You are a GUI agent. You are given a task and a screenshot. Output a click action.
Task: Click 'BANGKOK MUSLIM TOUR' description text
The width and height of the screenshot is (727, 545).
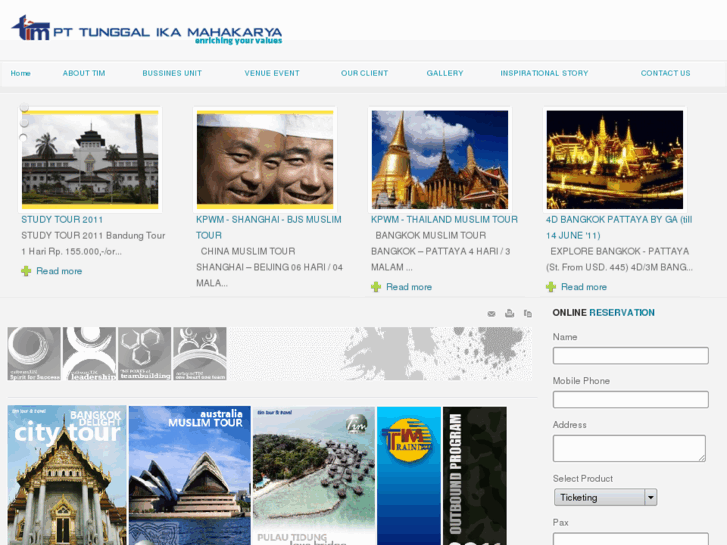click(431, 236)
